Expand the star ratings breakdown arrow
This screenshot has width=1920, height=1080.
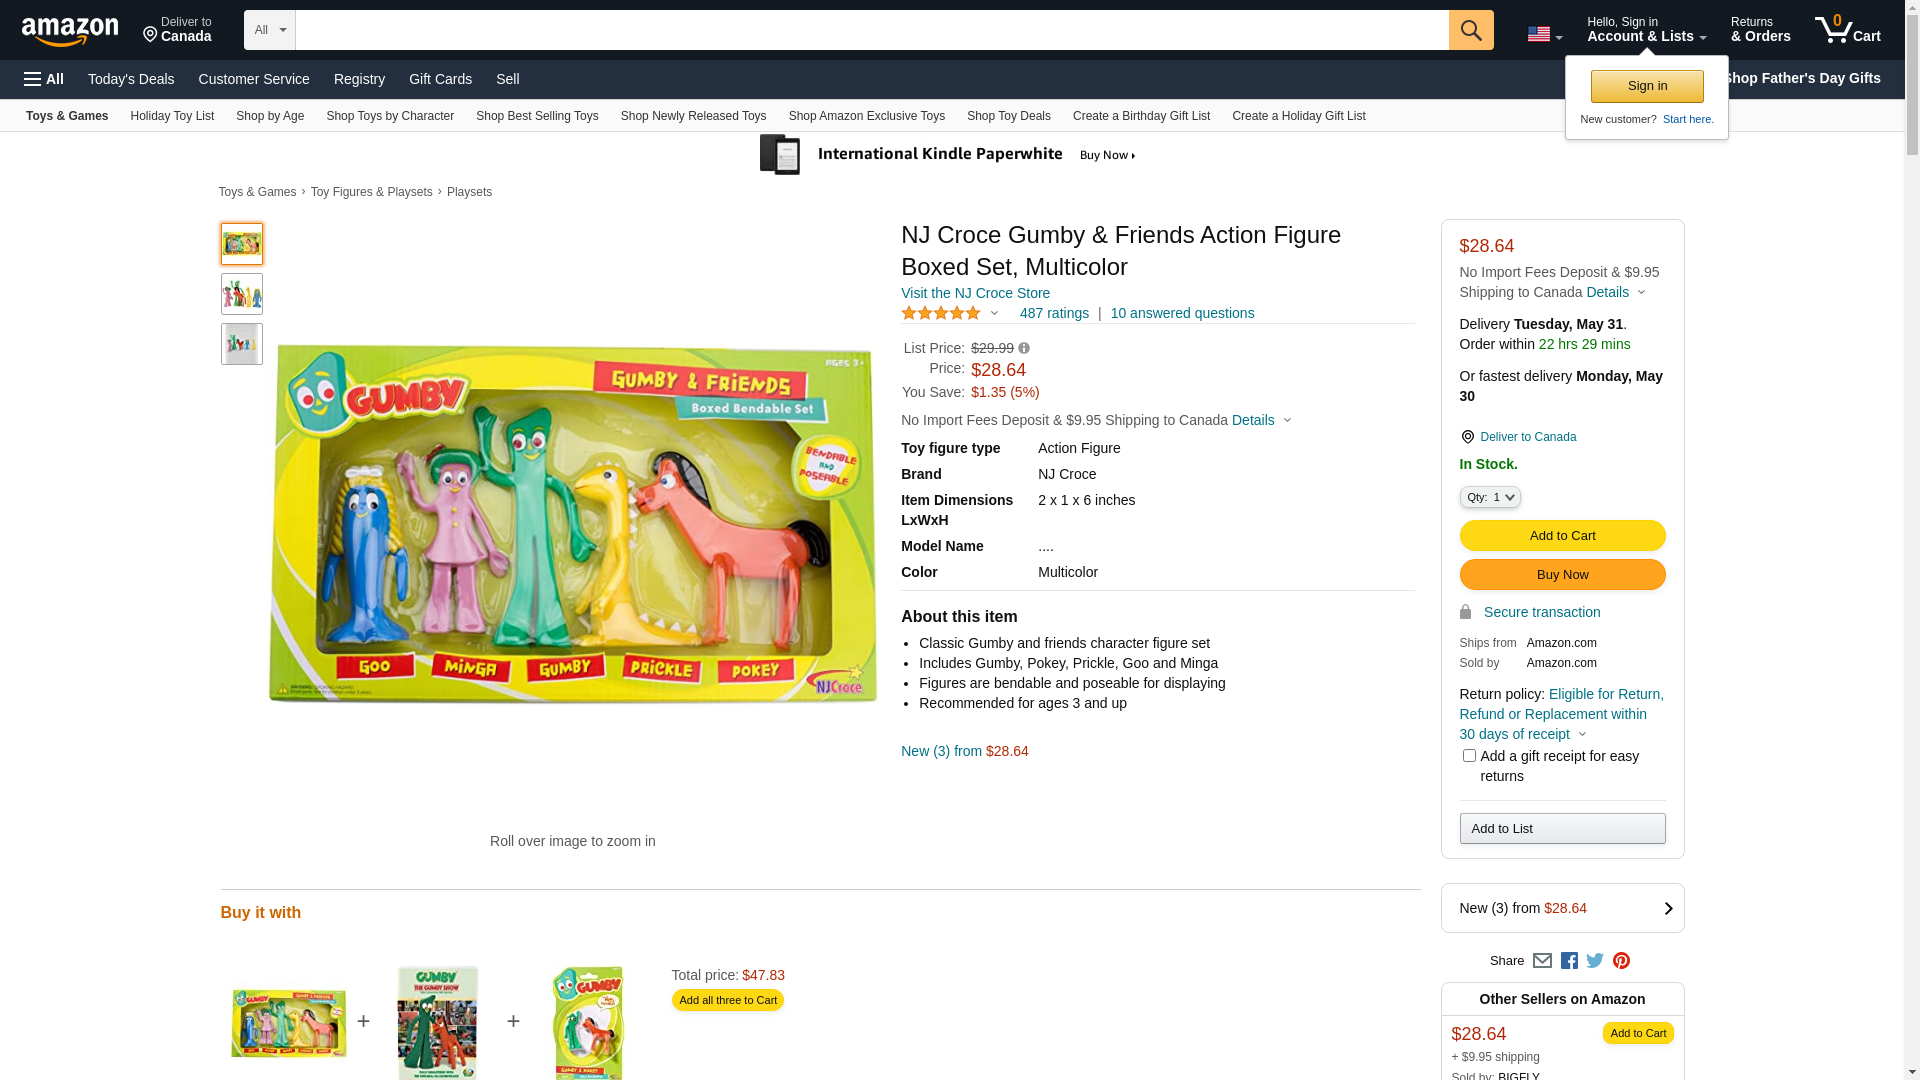pos(994,313)
